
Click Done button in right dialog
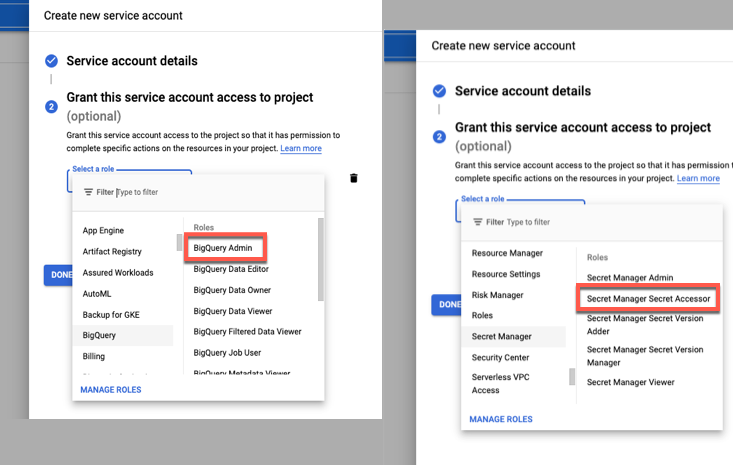[446, 305]
